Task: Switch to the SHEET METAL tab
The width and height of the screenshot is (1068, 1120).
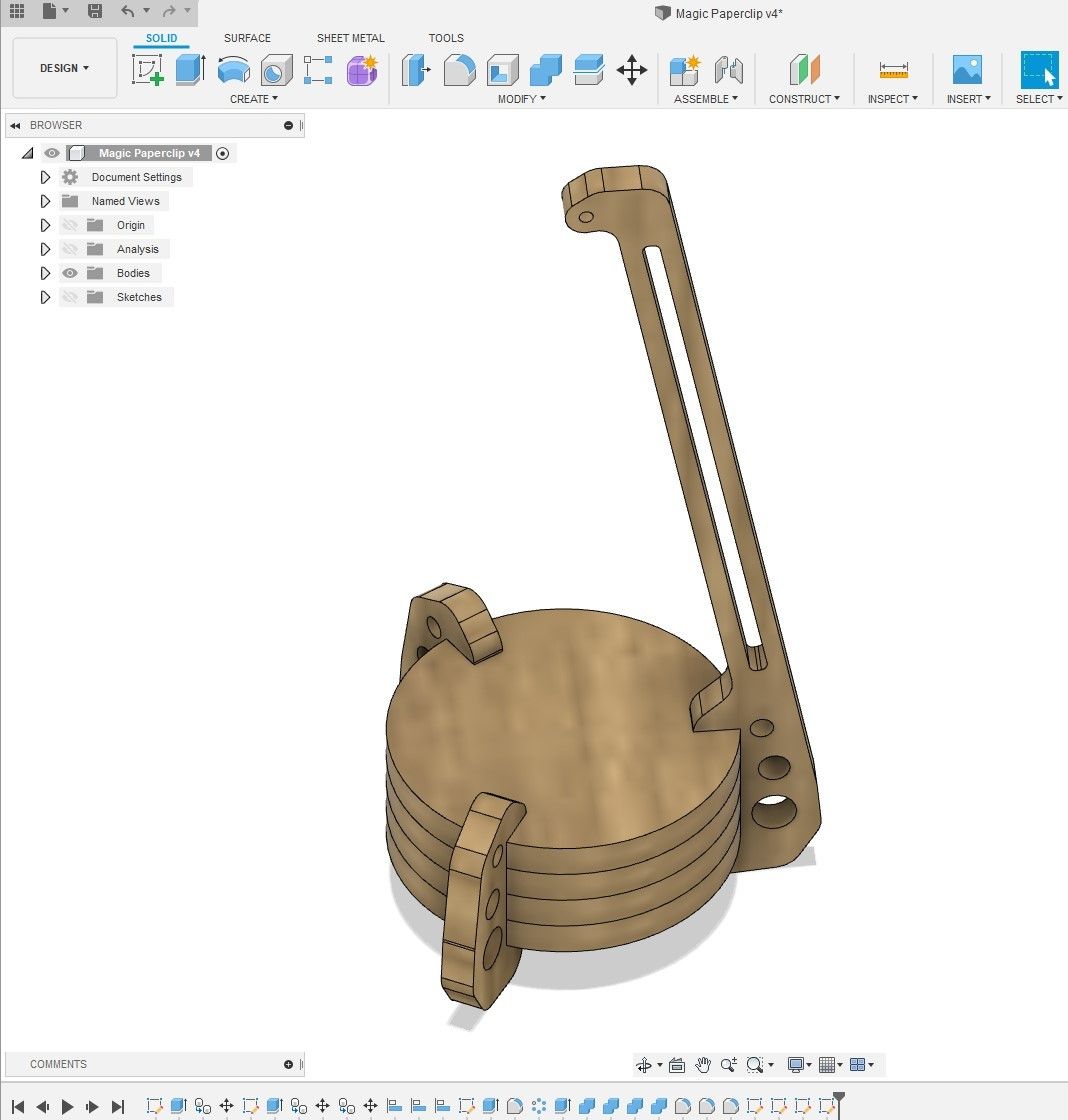Action: click(350, 38)
